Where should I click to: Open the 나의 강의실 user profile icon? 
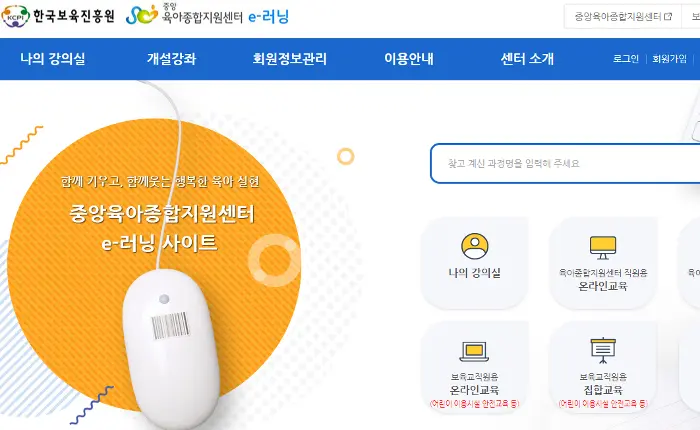click(475, 246)
